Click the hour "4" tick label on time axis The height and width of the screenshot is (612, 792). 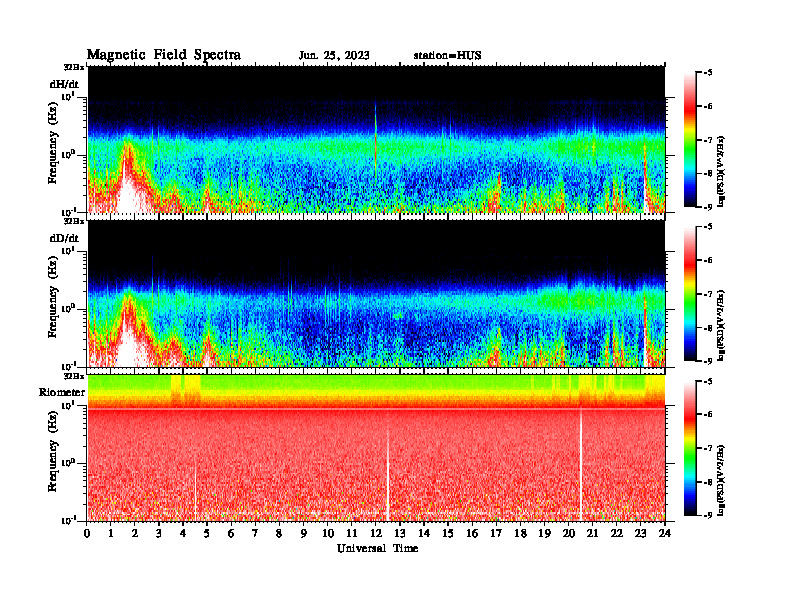click(x=183, y=534)
